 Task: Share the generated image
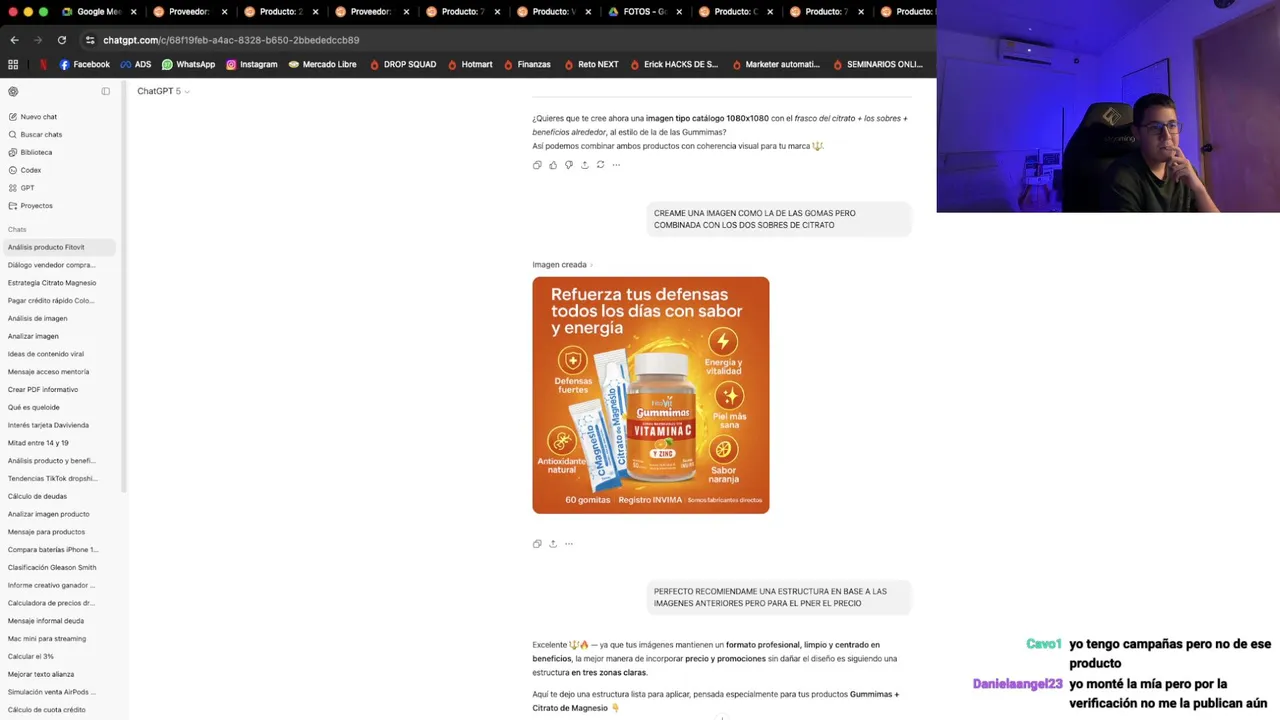coord(553,544)
